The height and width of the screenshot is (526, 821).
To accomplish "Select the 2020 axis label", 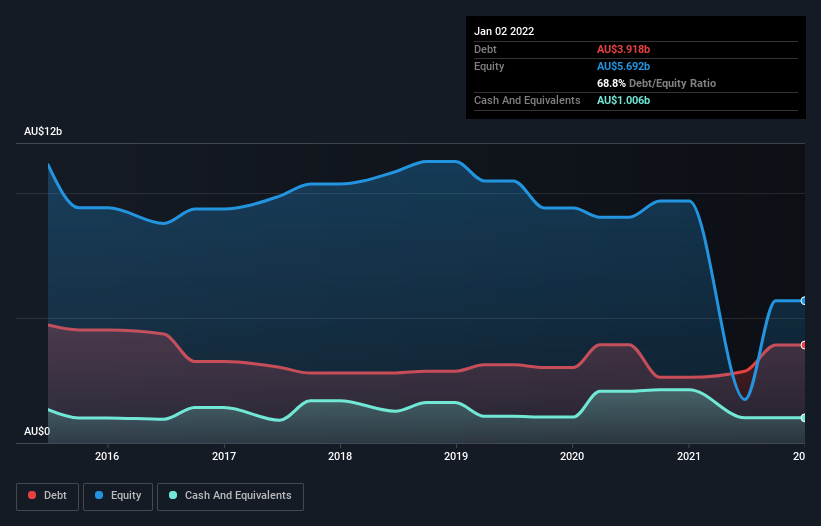I will (x=572, y=456).
